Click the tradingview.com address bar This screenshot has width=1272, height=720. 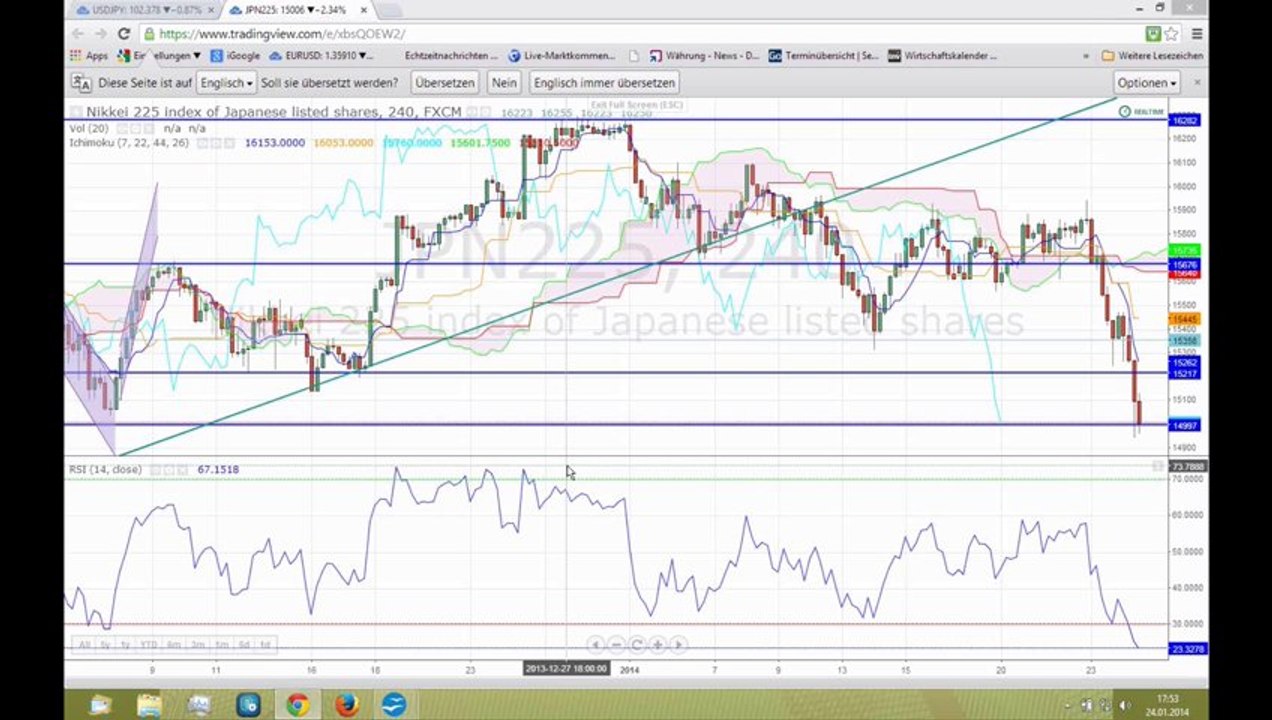point(640,34)
